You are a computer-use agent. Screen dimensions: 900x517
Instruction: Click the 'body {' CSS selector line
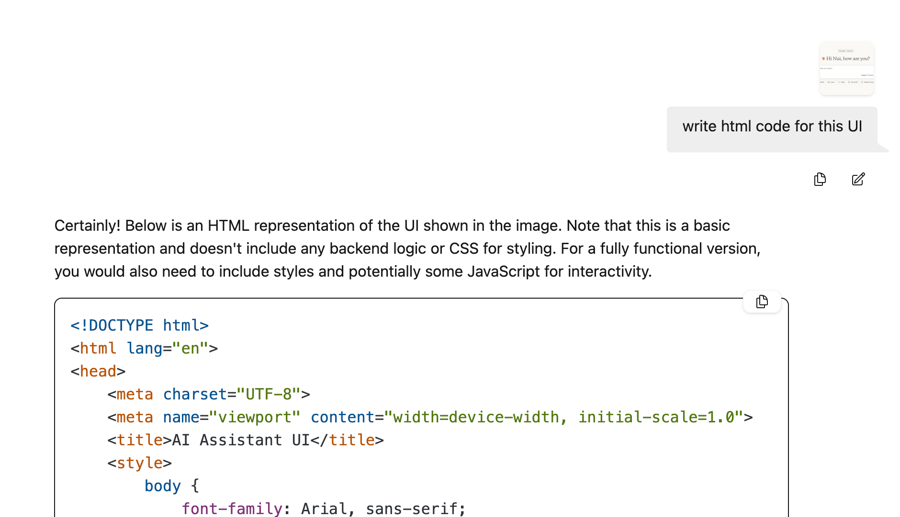click(x=171, y=486)
